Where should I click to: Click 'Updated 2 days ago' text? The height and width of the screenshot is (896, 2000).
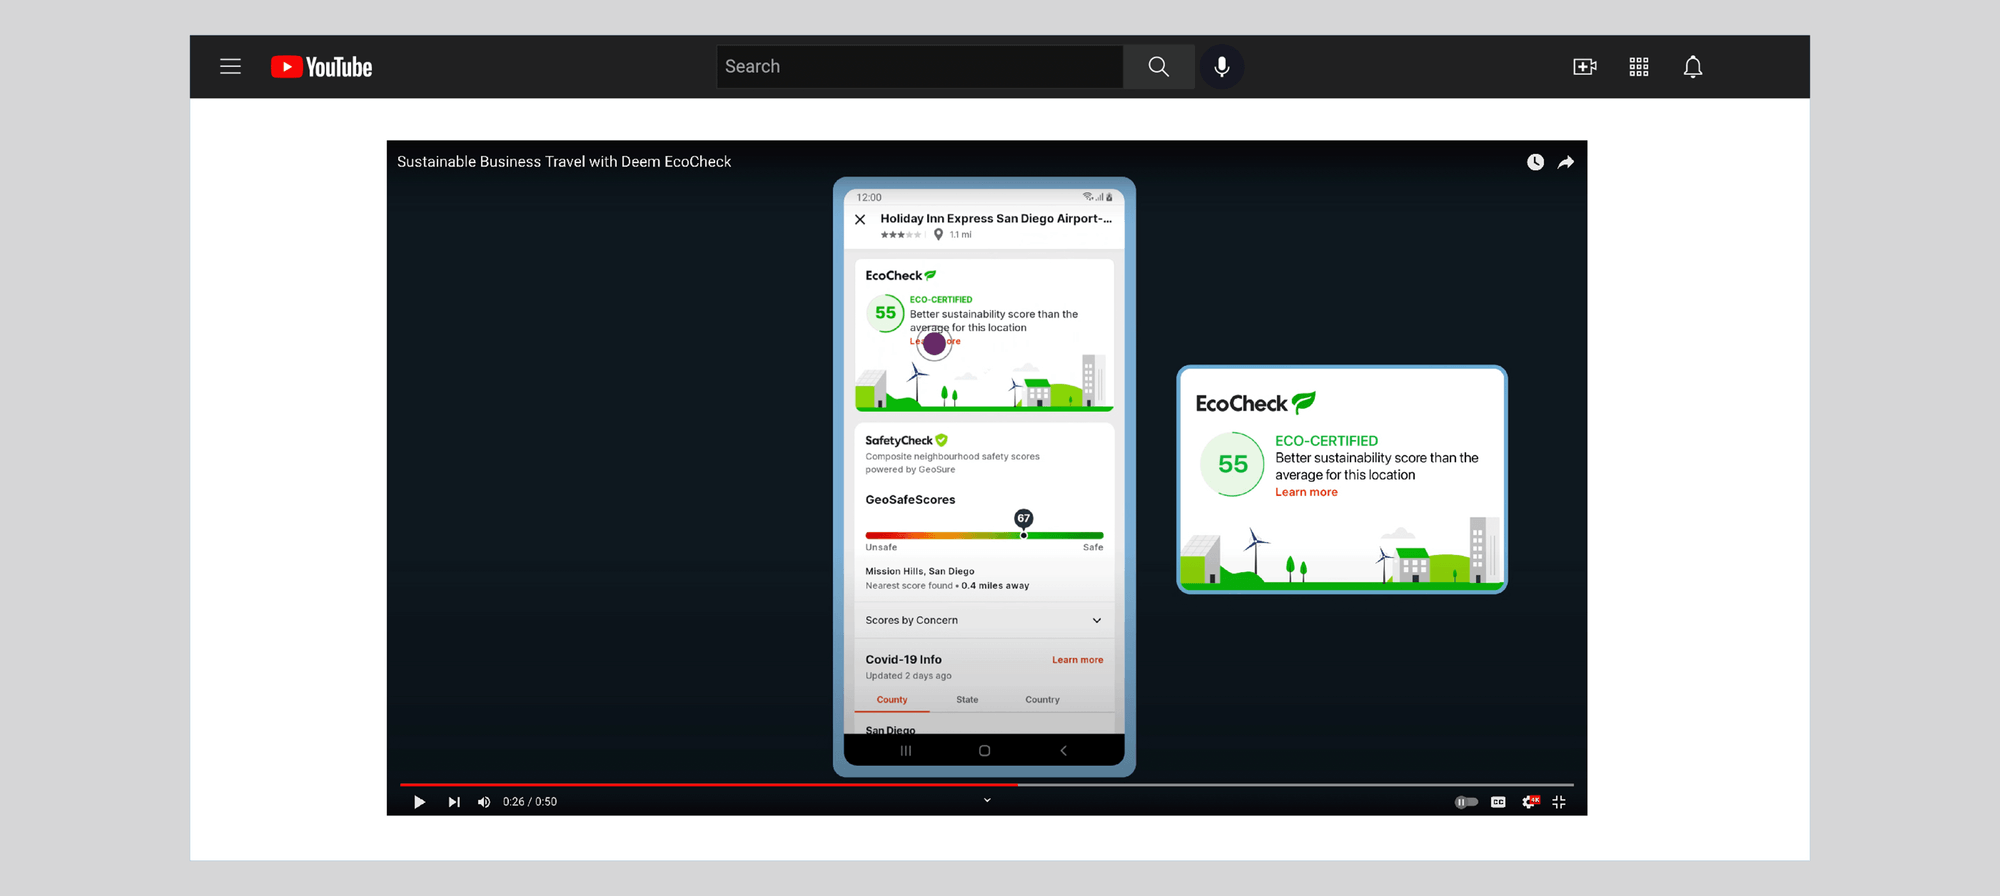(x=908, y=676)
